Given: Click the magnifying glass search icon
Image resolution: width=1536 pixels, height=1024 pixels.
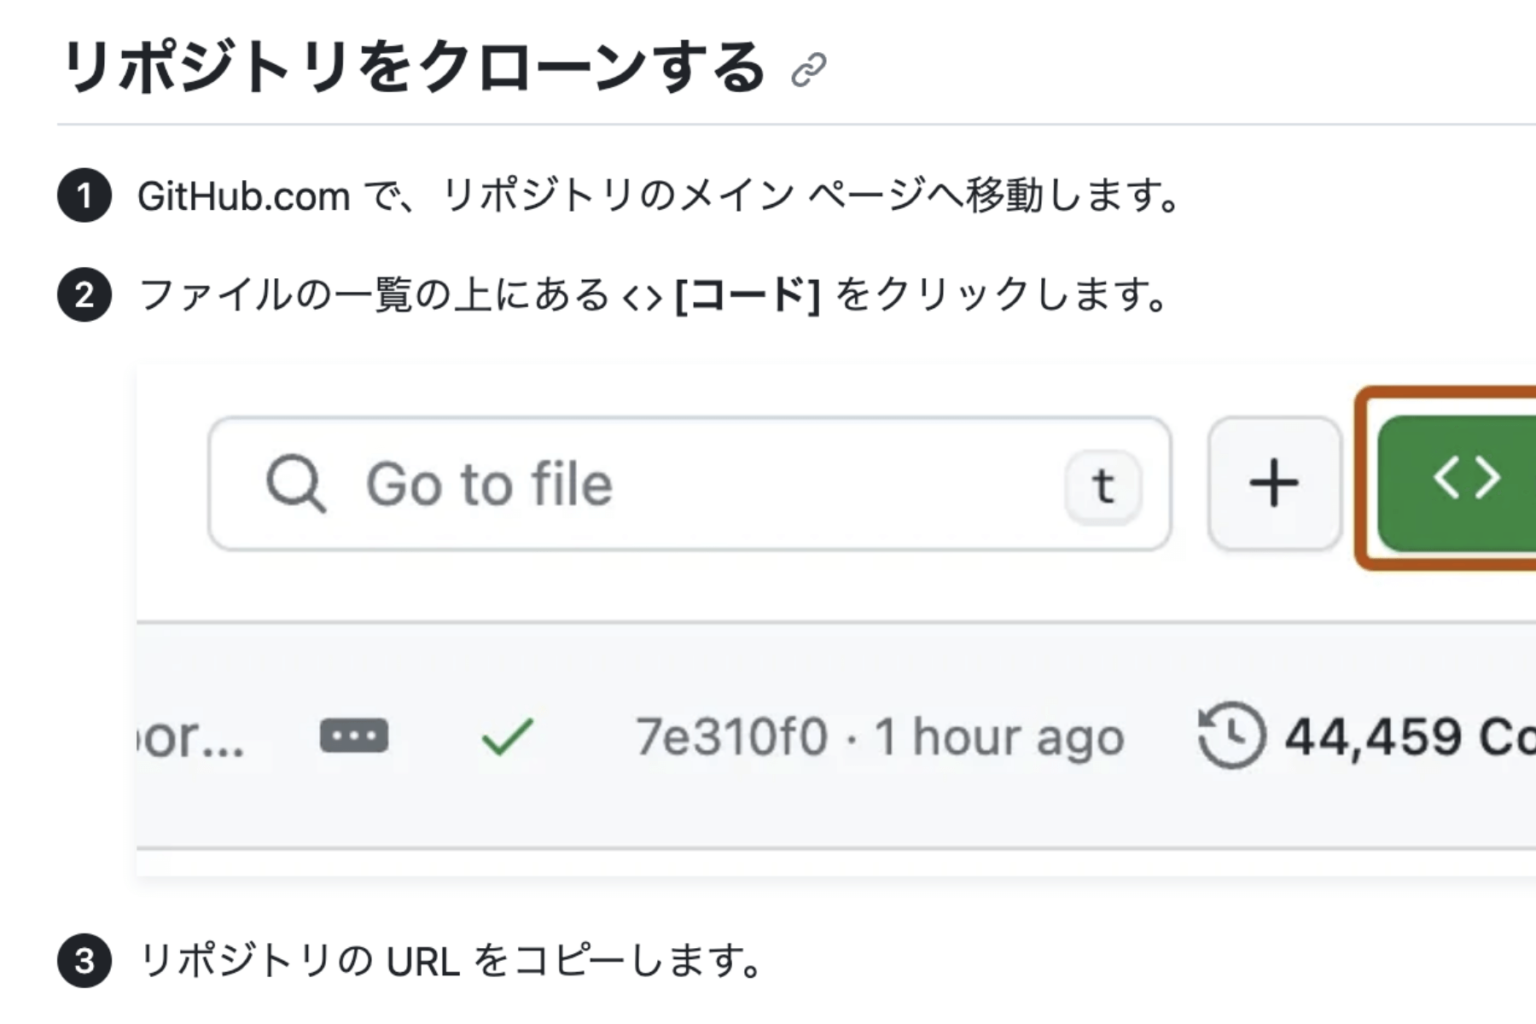Looking at the screenshot, I should [295, 484].
